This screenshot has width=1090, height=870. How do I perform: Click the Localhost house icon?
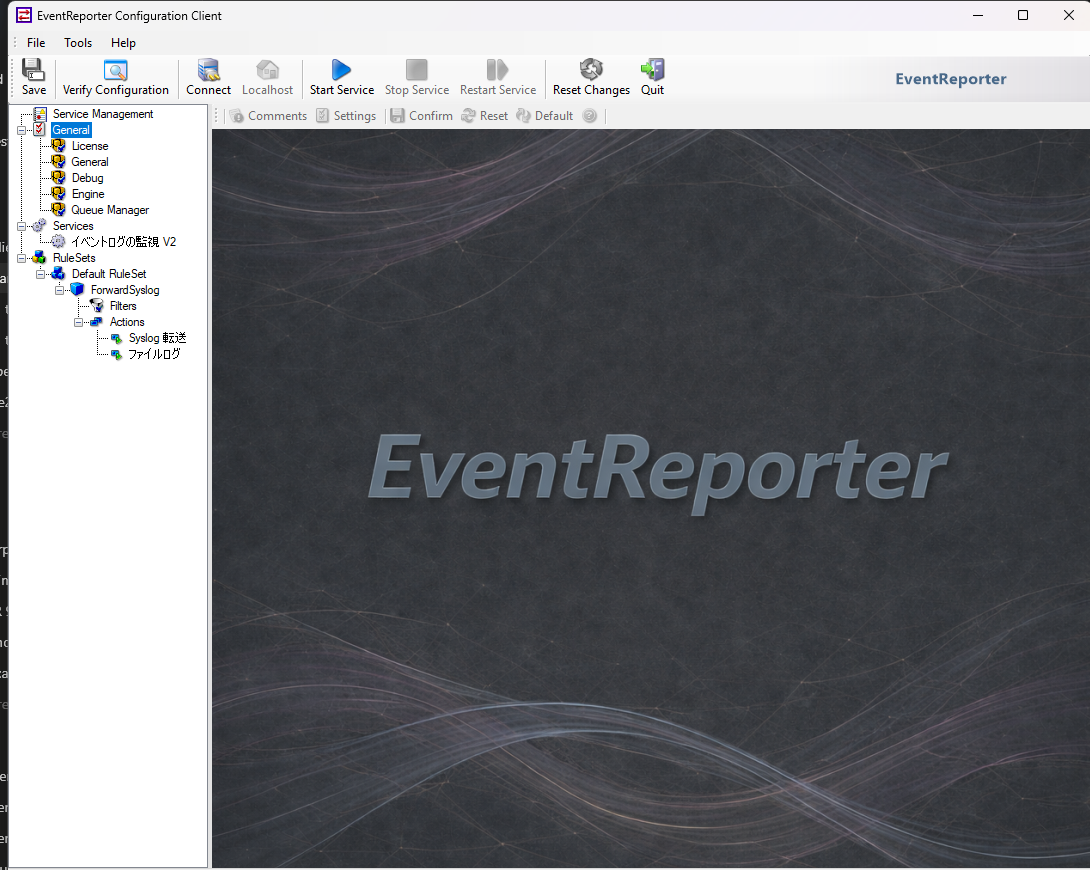click(267, 69)
